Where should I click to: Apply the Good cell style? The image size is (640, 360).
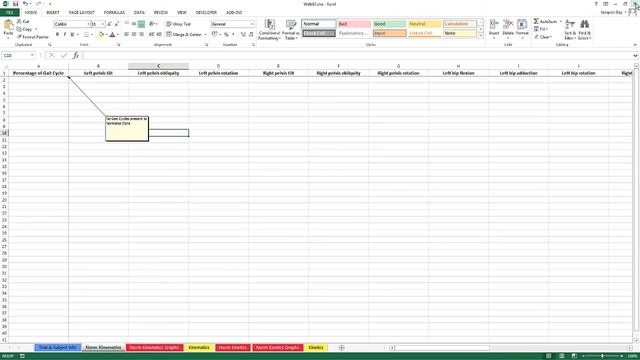[389, 24]
